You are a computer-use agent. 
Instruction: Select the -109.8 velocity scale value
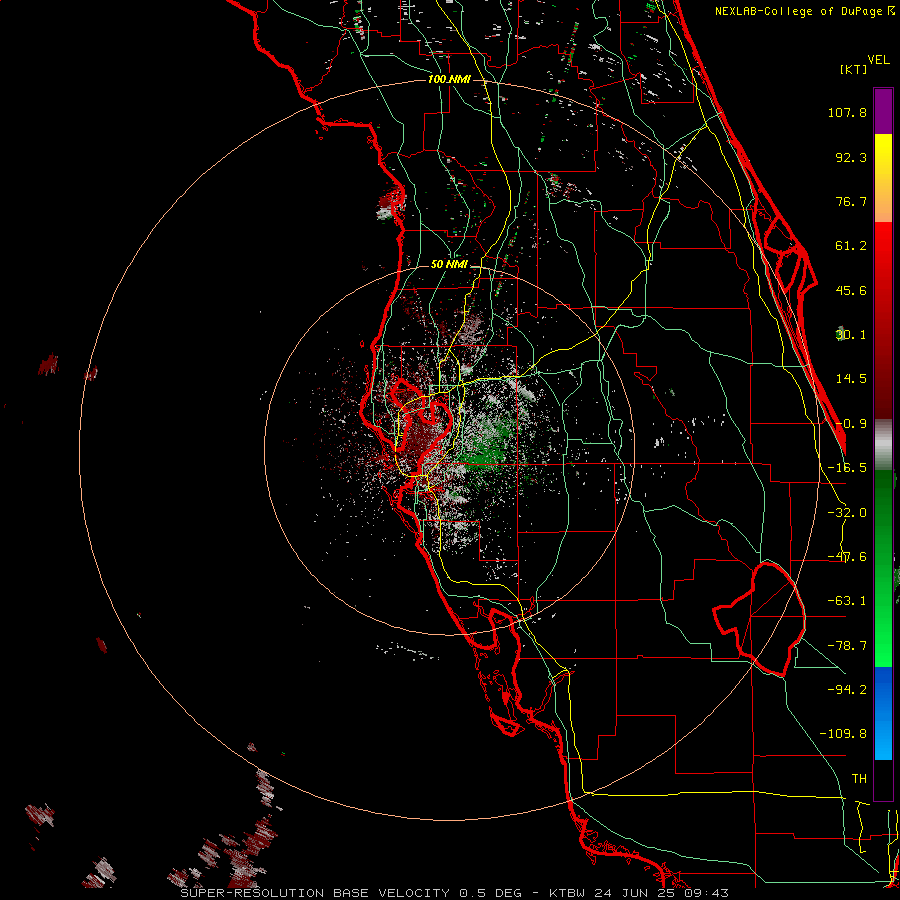point(843,734)
